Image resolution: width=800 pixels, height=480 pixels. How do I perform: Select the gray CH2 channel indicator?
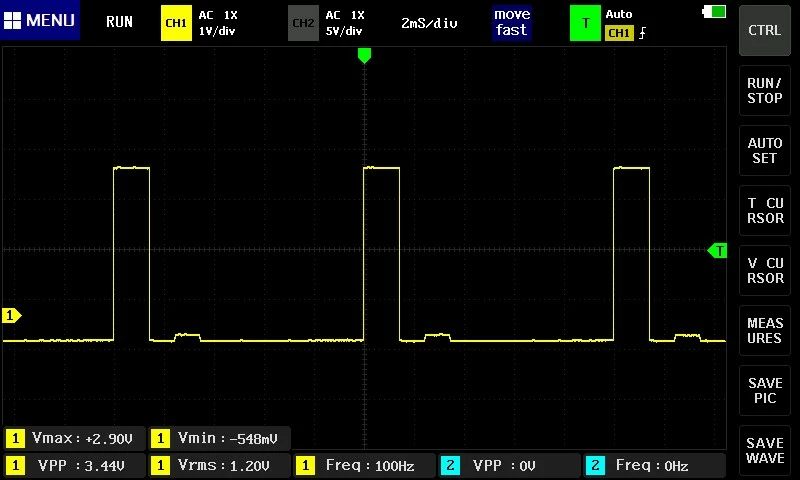[303, 23]
